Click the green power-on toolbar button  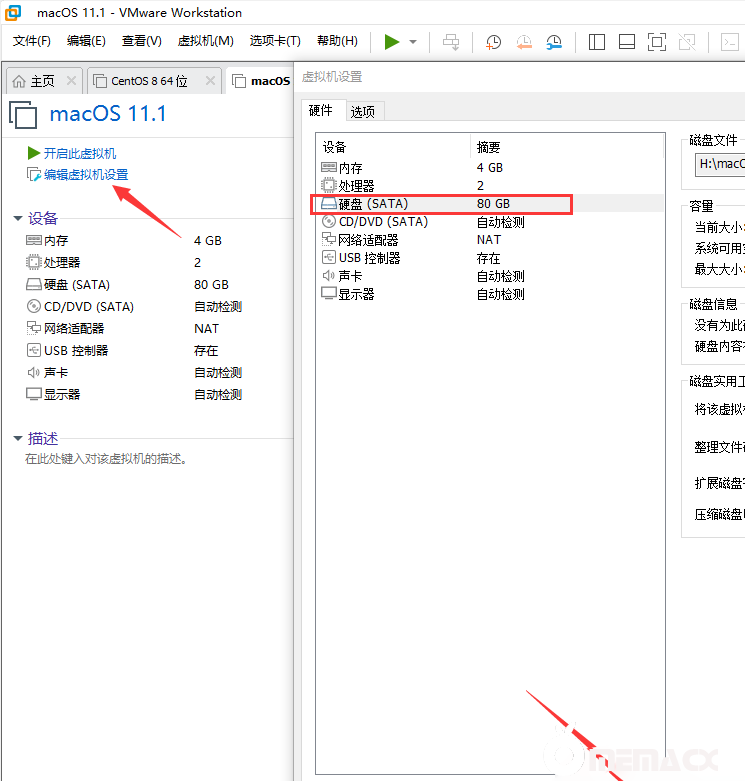(391, 41)
